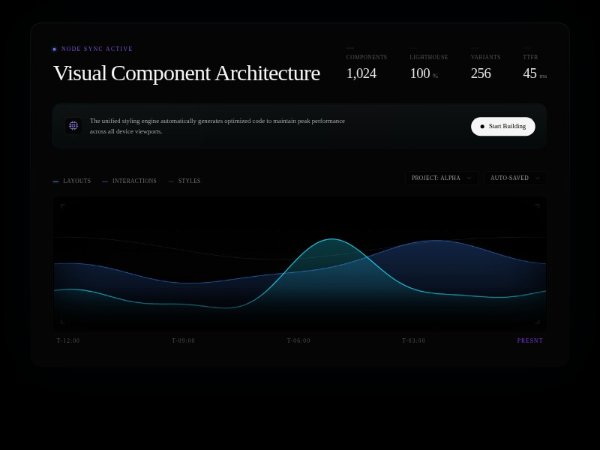The height and width of the screenshot is (450, 600).
Task: Click the globe icon in the info banner
Action: tap(73, 126)
